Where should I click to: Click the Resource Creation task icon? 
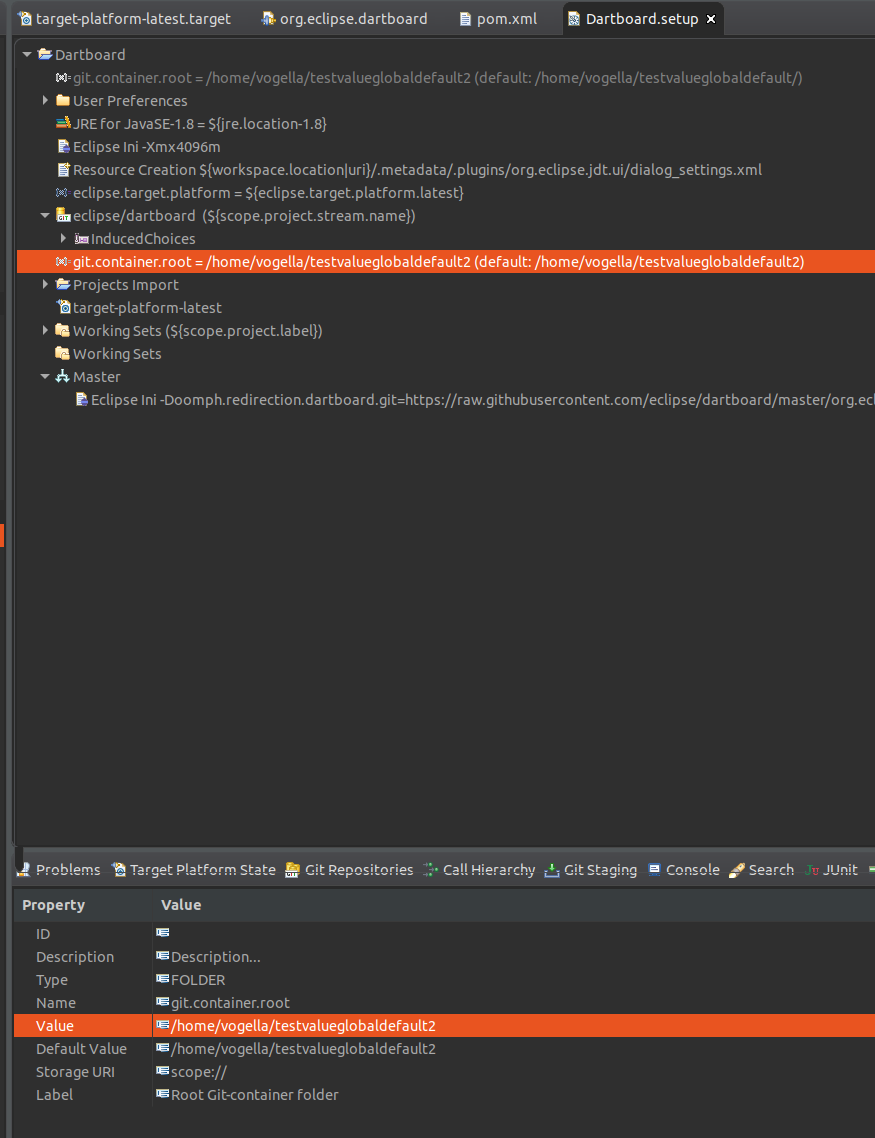63,170
